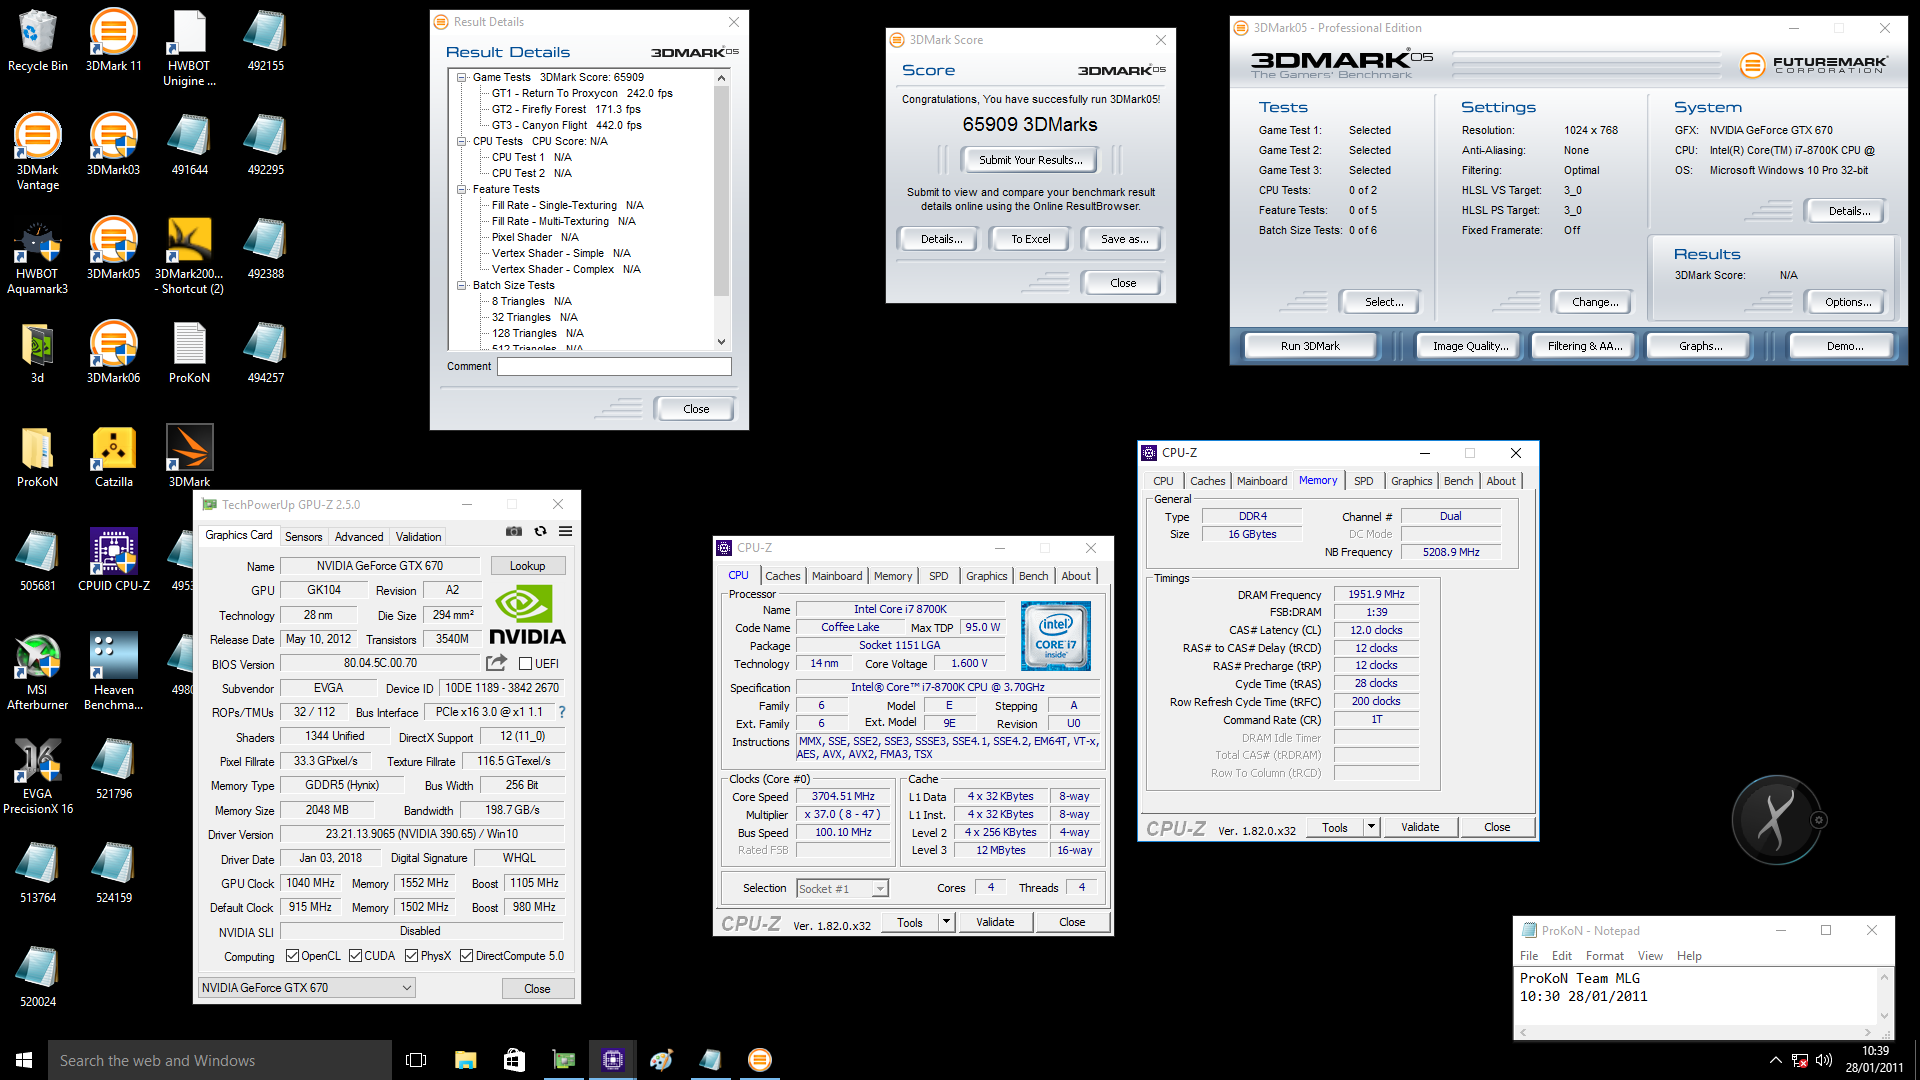Take a GPU-Z screenshot with camera icon
The image size is (1920, 1080).
pyautogui.click(x=514, y=531)
